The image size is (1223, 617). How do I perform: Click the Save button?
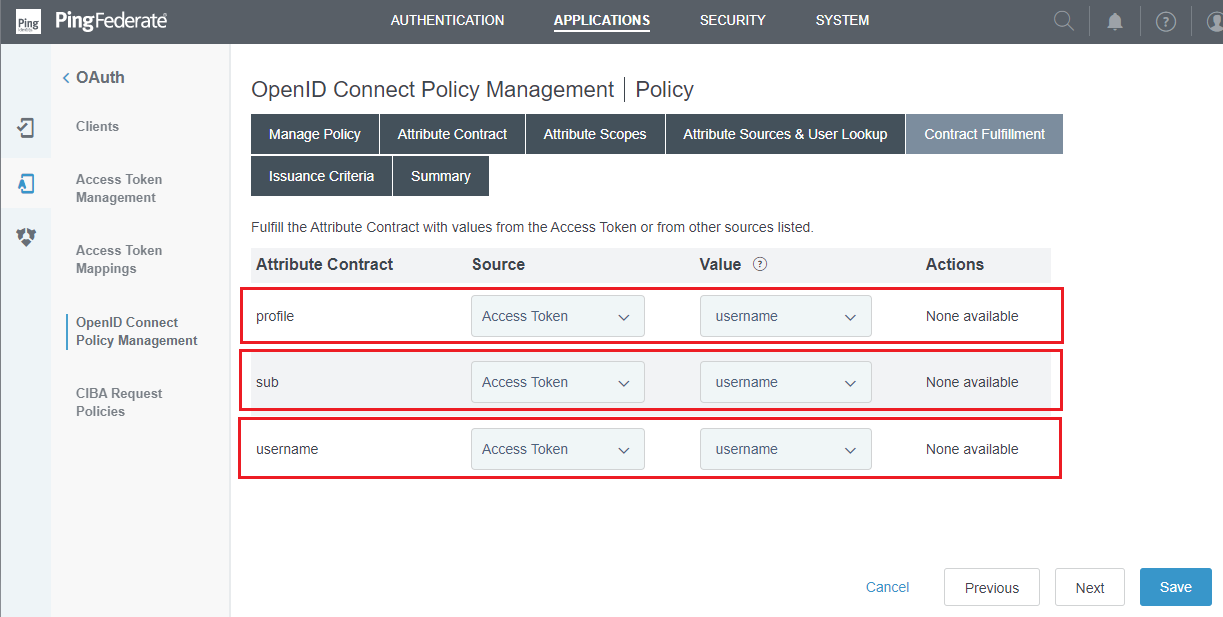tap(1176, 587)
